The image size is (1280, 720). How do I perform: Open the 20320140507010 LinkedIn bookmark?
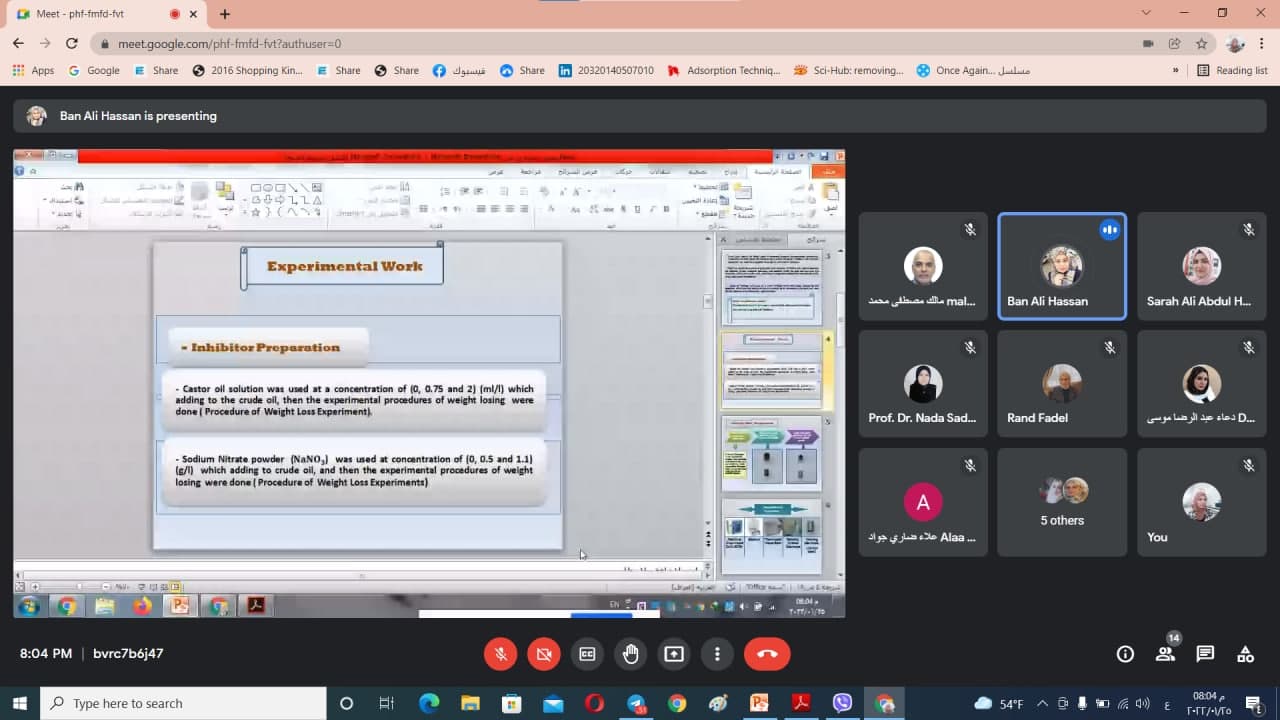click(606, 70)
